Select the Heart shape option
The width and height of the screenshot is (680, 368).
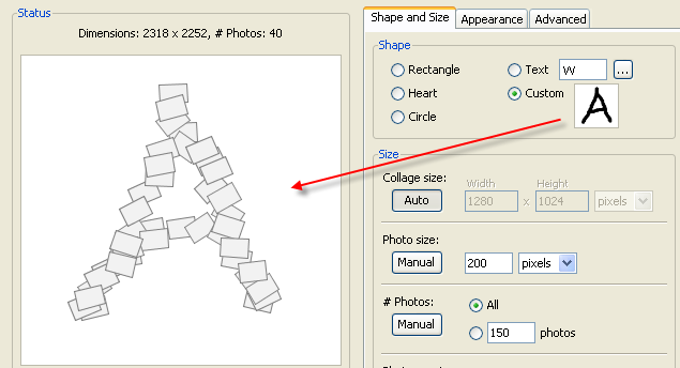[414, 93]
